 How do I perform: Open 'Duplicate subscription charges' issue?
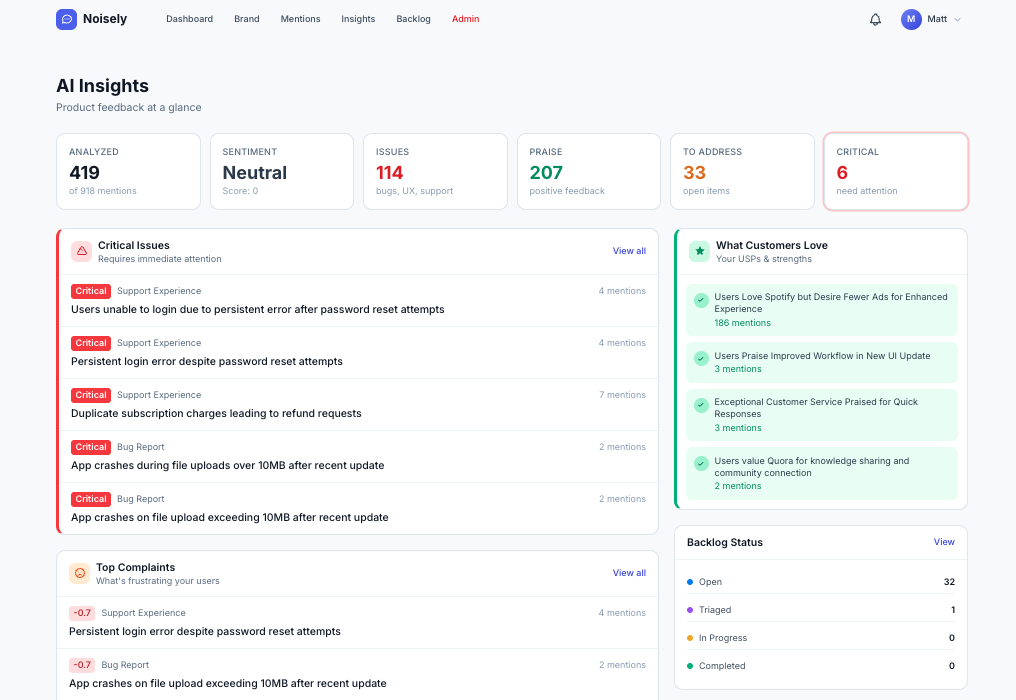point(358,404)
